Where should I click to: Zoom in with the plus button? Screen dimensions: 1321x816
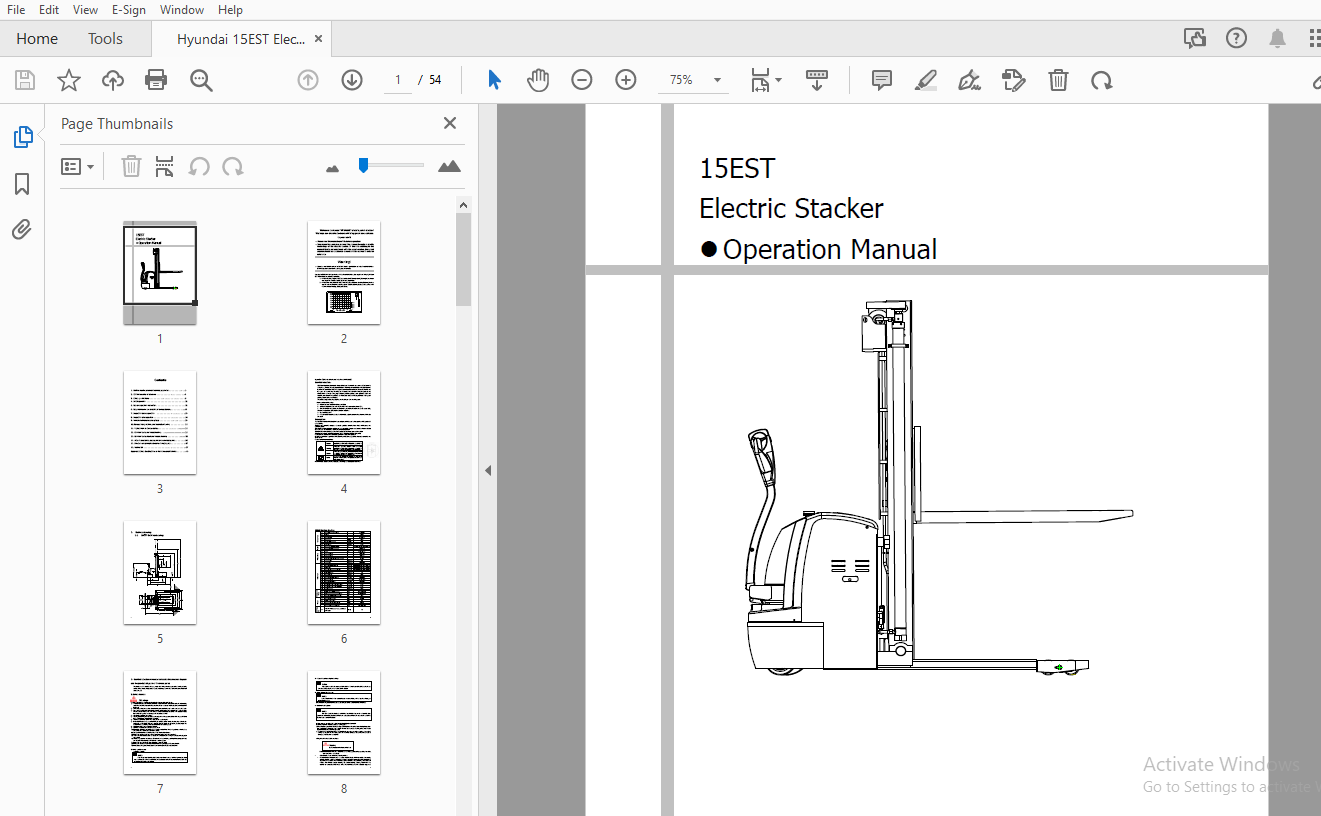[626, 80]
